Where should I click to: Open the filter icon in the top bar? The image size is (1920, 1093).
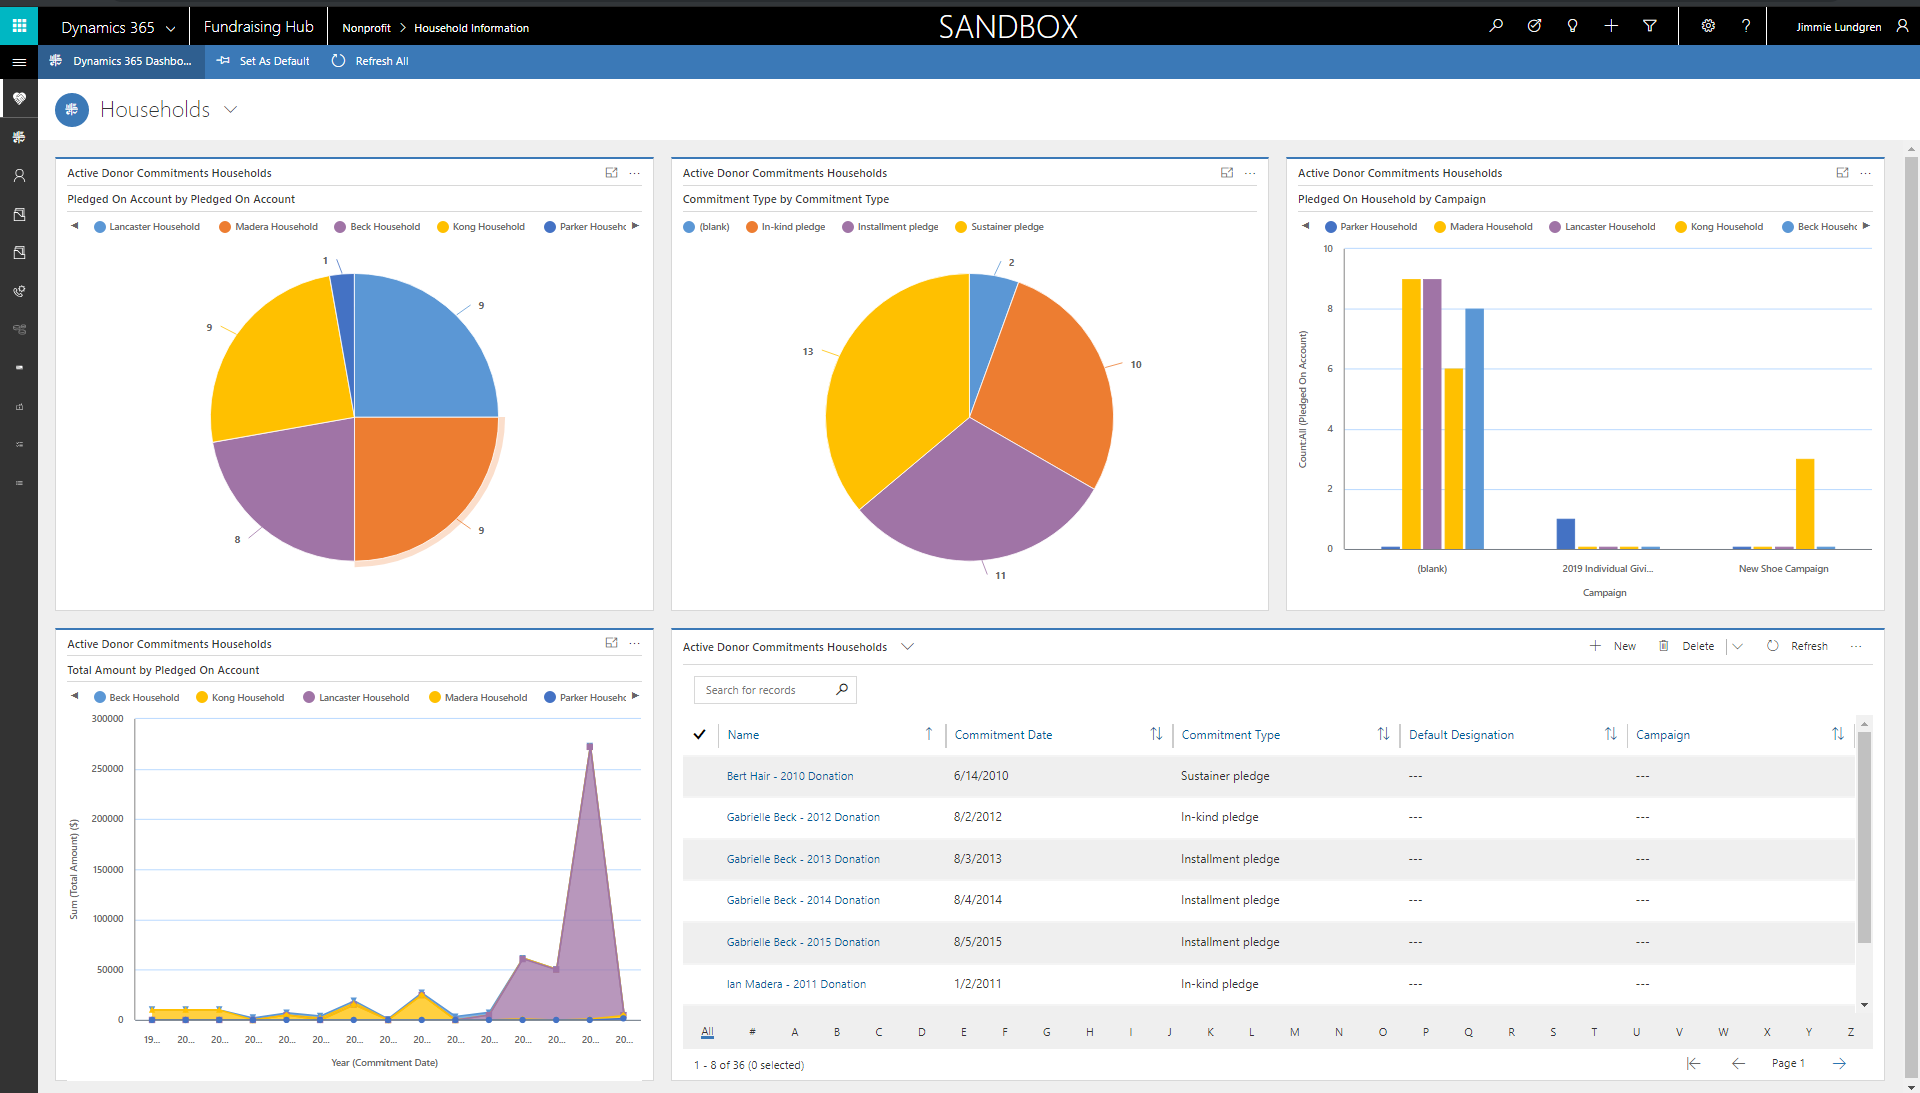(x=1650, y=26)
